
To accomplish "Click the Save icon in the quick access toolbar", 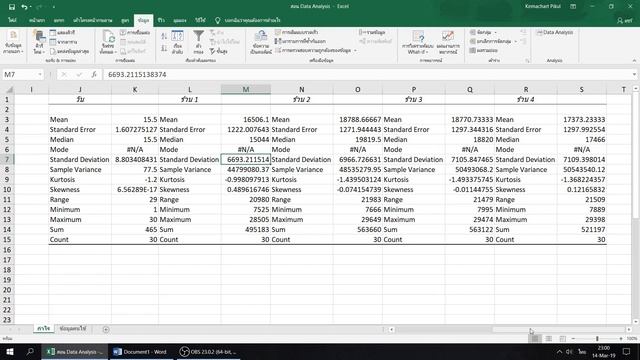I will tap(12, 7).
